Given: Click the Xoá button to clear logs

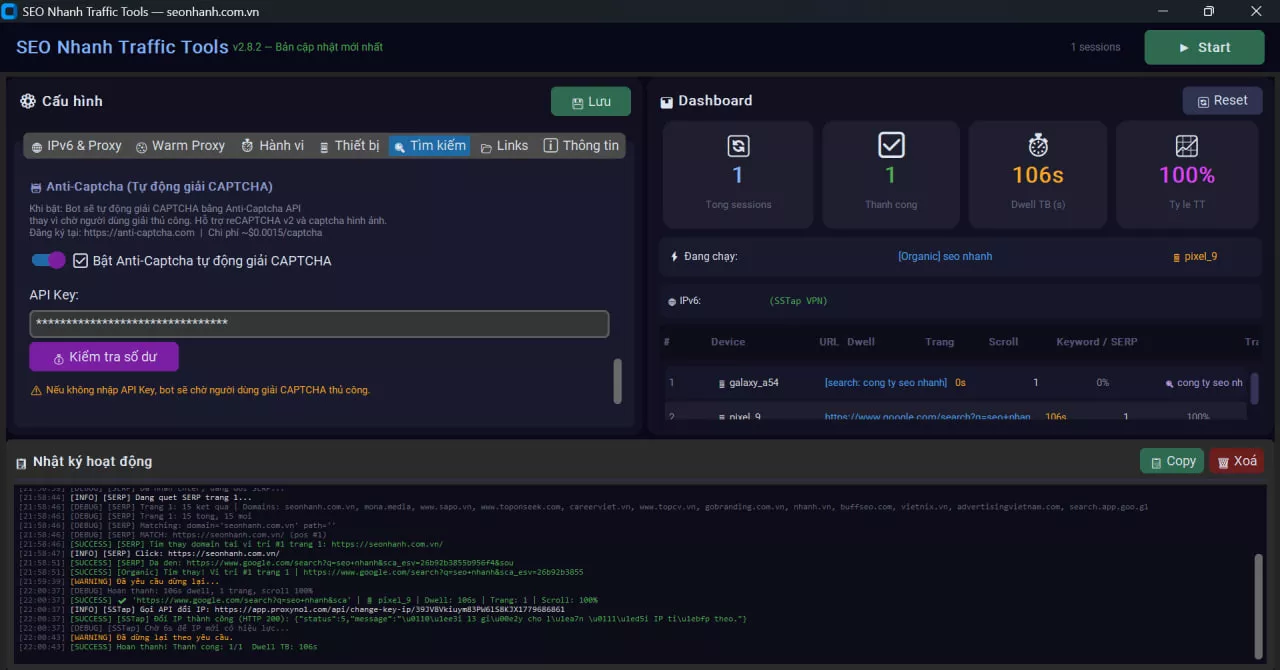Looking at the screenshot, I should point(1237,461).
